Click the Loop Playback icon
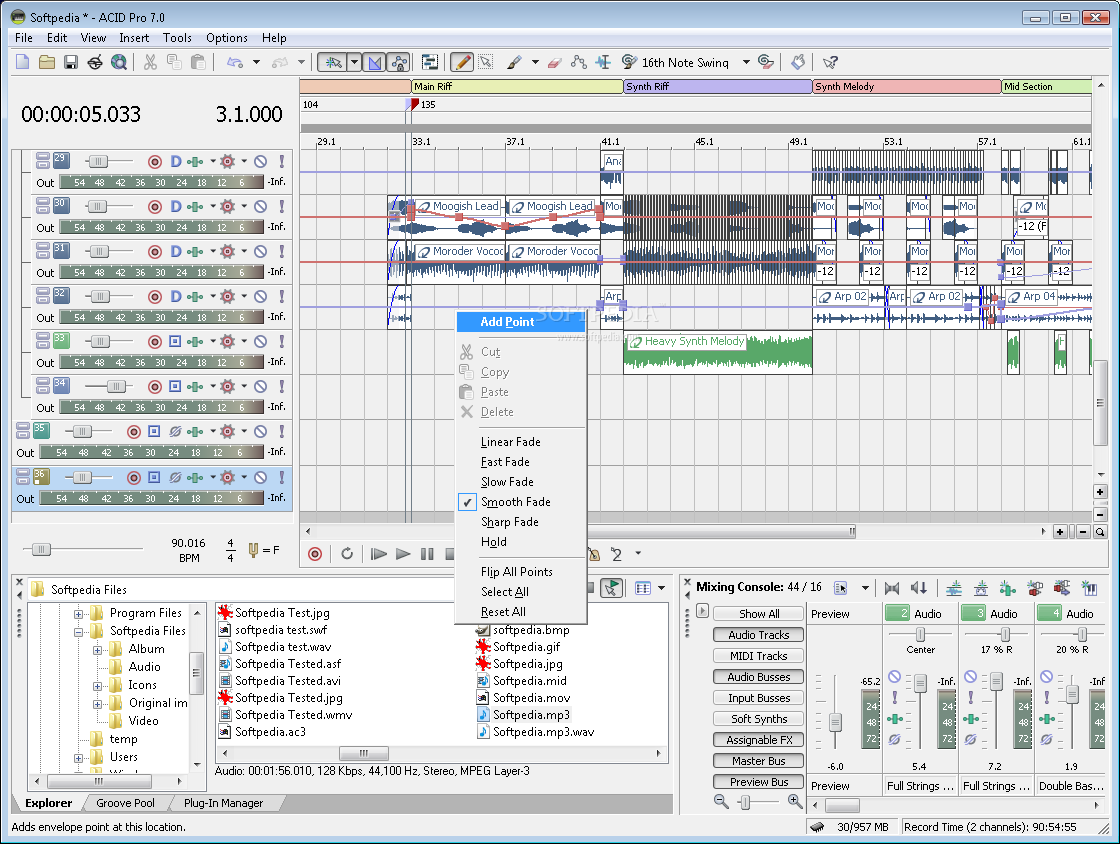 [x=347, y=553]
